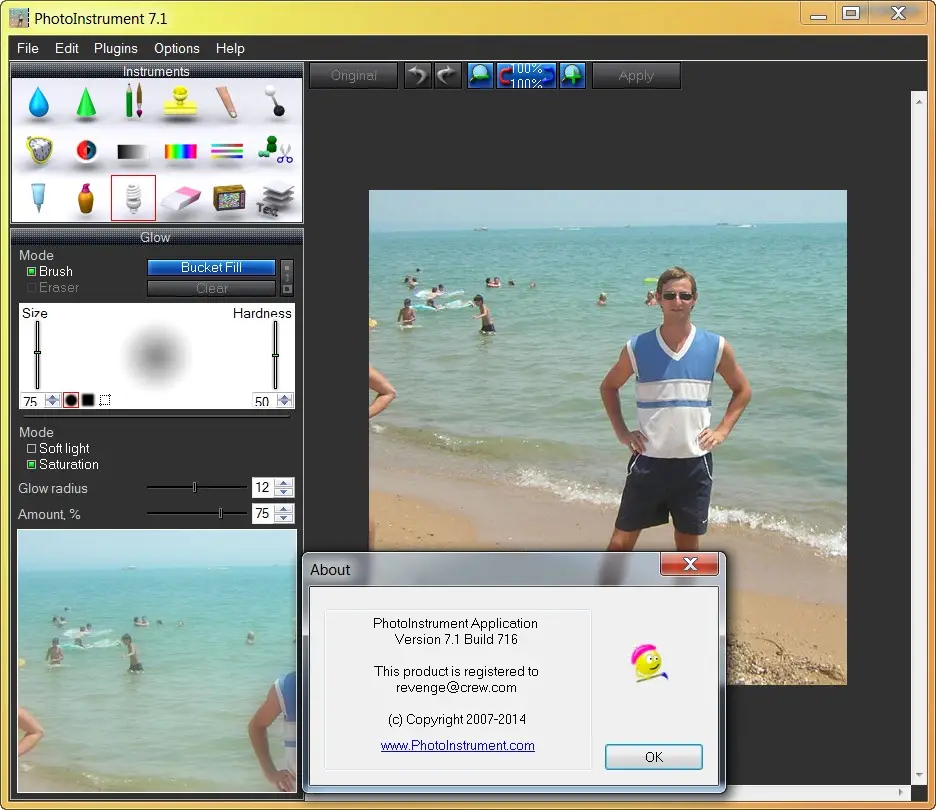
Task: Pick the finger Smudge tool
Action: [x=227, y=102]
